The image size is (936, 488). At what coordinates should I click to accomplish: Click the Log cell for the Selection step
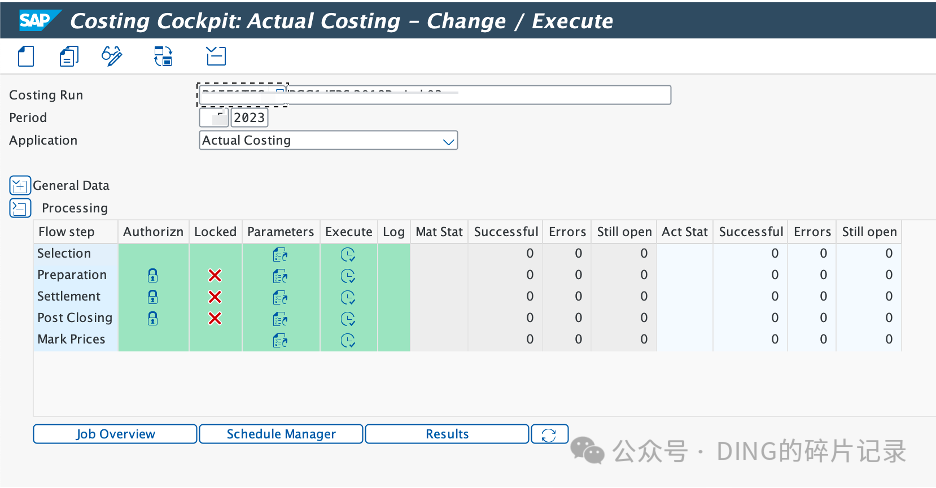394,254
